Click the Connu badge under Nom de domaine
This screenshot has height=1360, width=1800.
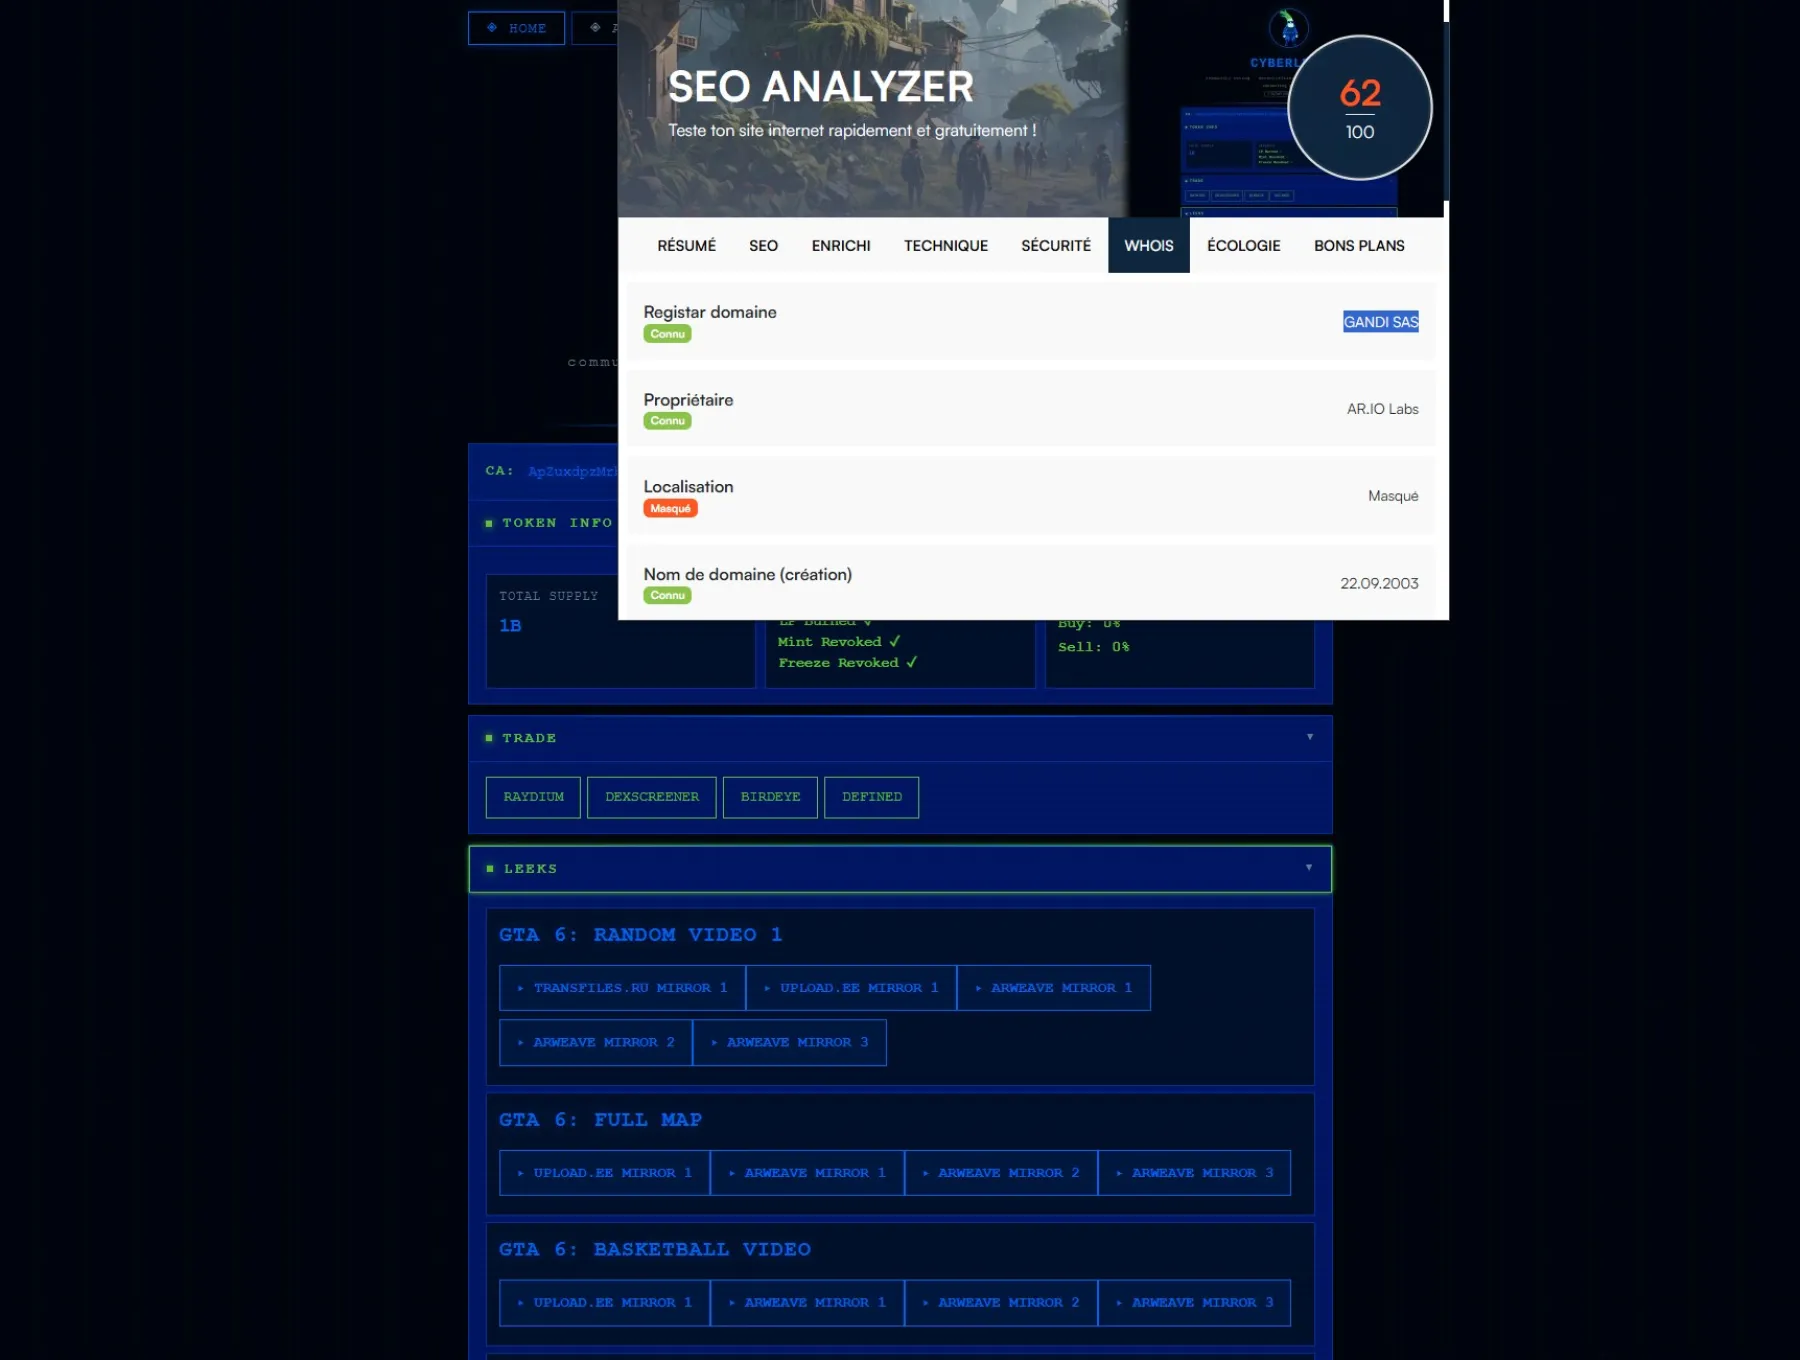(667, 596)
